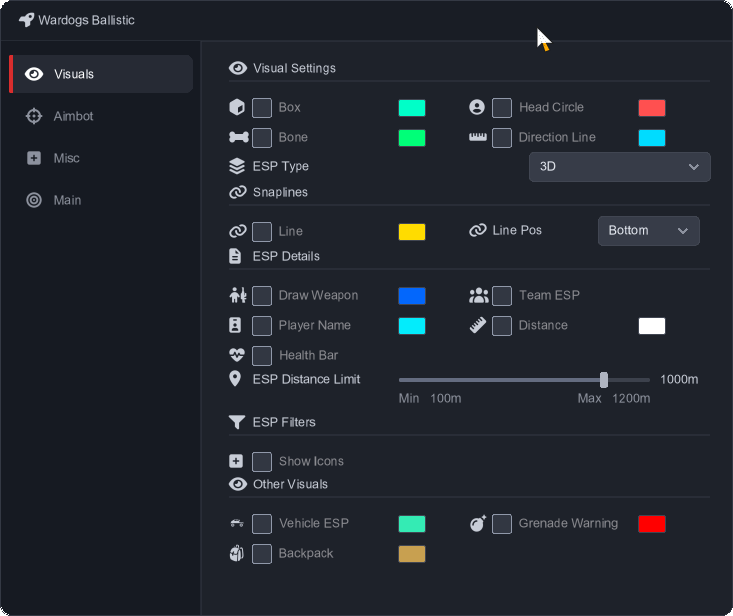Open the Line yellow color swatch
The image size is (733, 616).
click(412, 232)
